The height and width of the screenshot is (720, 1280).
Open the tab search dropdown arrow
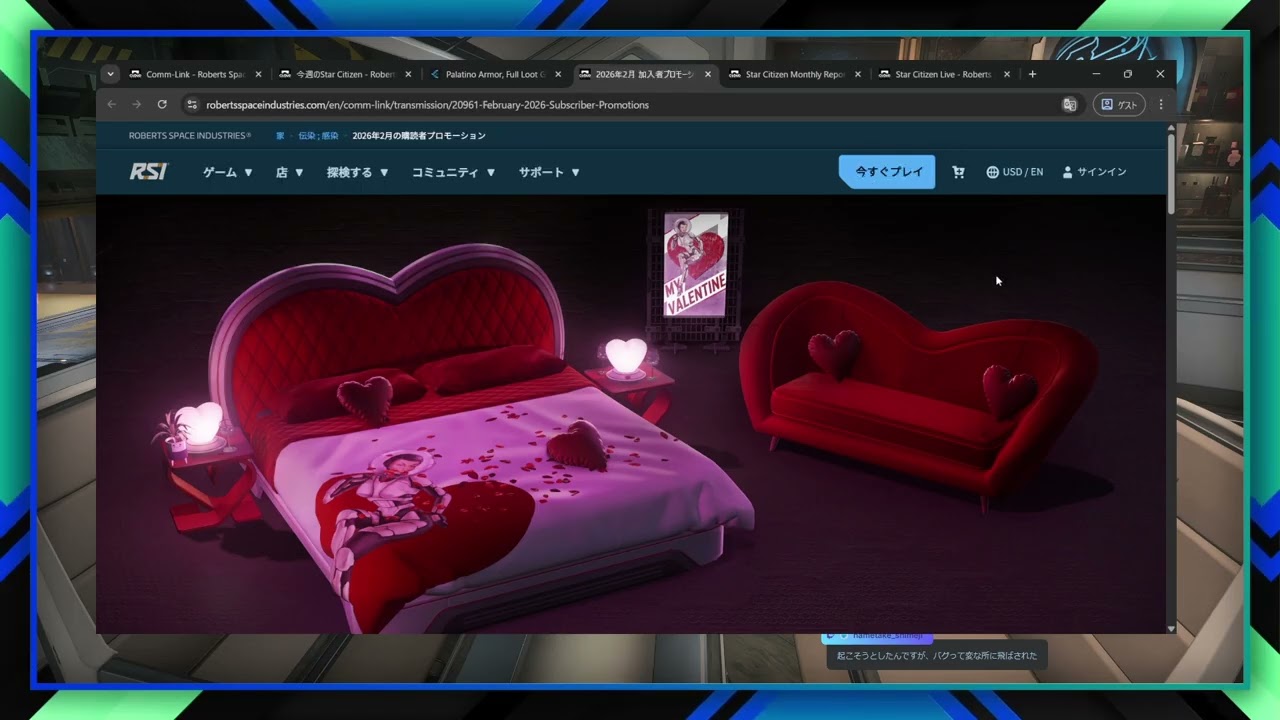click(x=111, y=74)
